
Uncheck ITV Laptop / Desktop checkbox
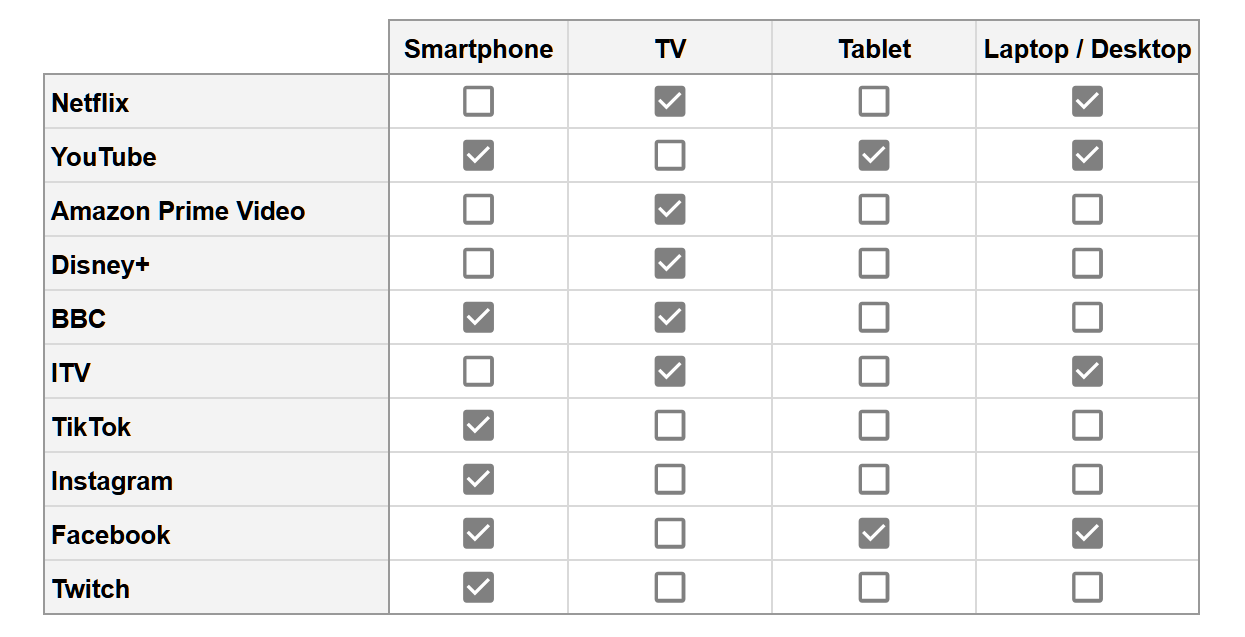1087,372
